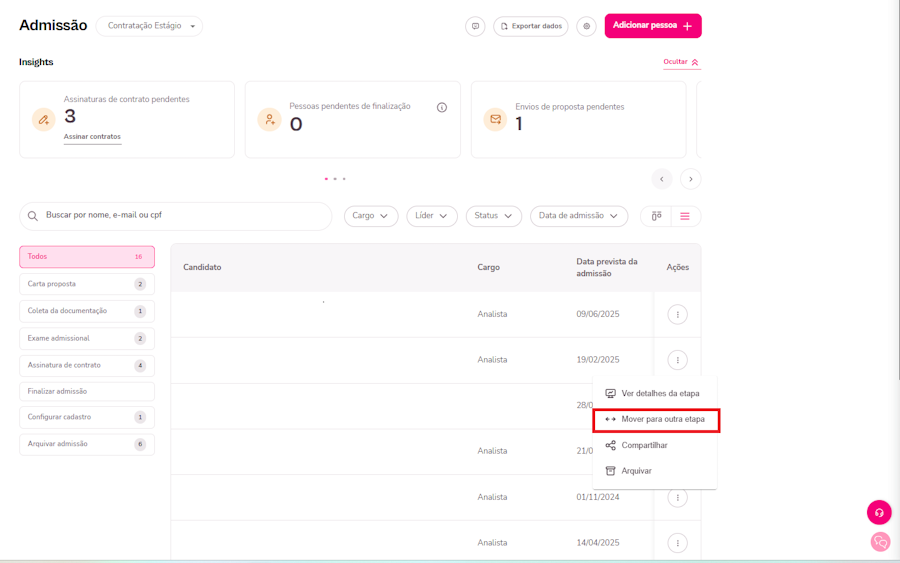900x563 pixels.
Task: Click the search magnifier icon
Action: 33,216
